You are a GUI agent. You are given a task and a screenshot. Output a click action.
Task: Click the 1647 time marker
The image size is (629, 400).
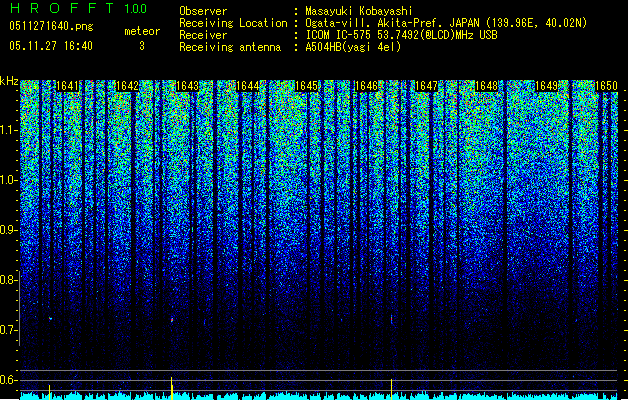[426, 86]
